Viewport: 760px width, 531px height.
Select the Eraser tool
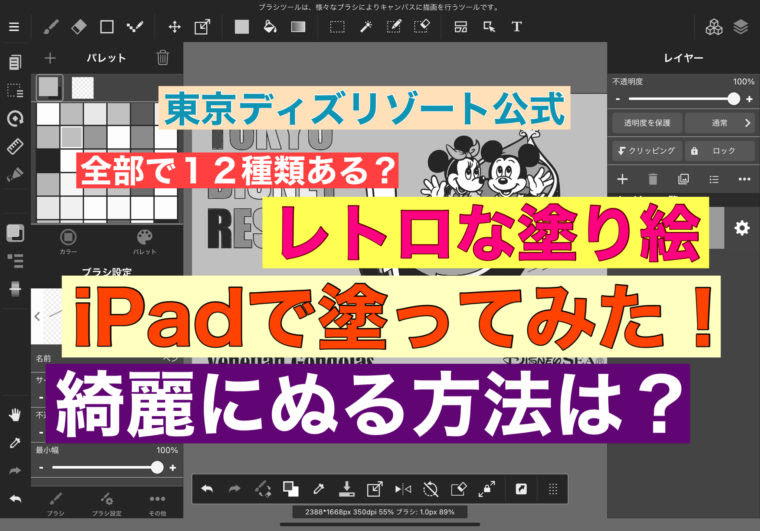(x=79, y=27)
